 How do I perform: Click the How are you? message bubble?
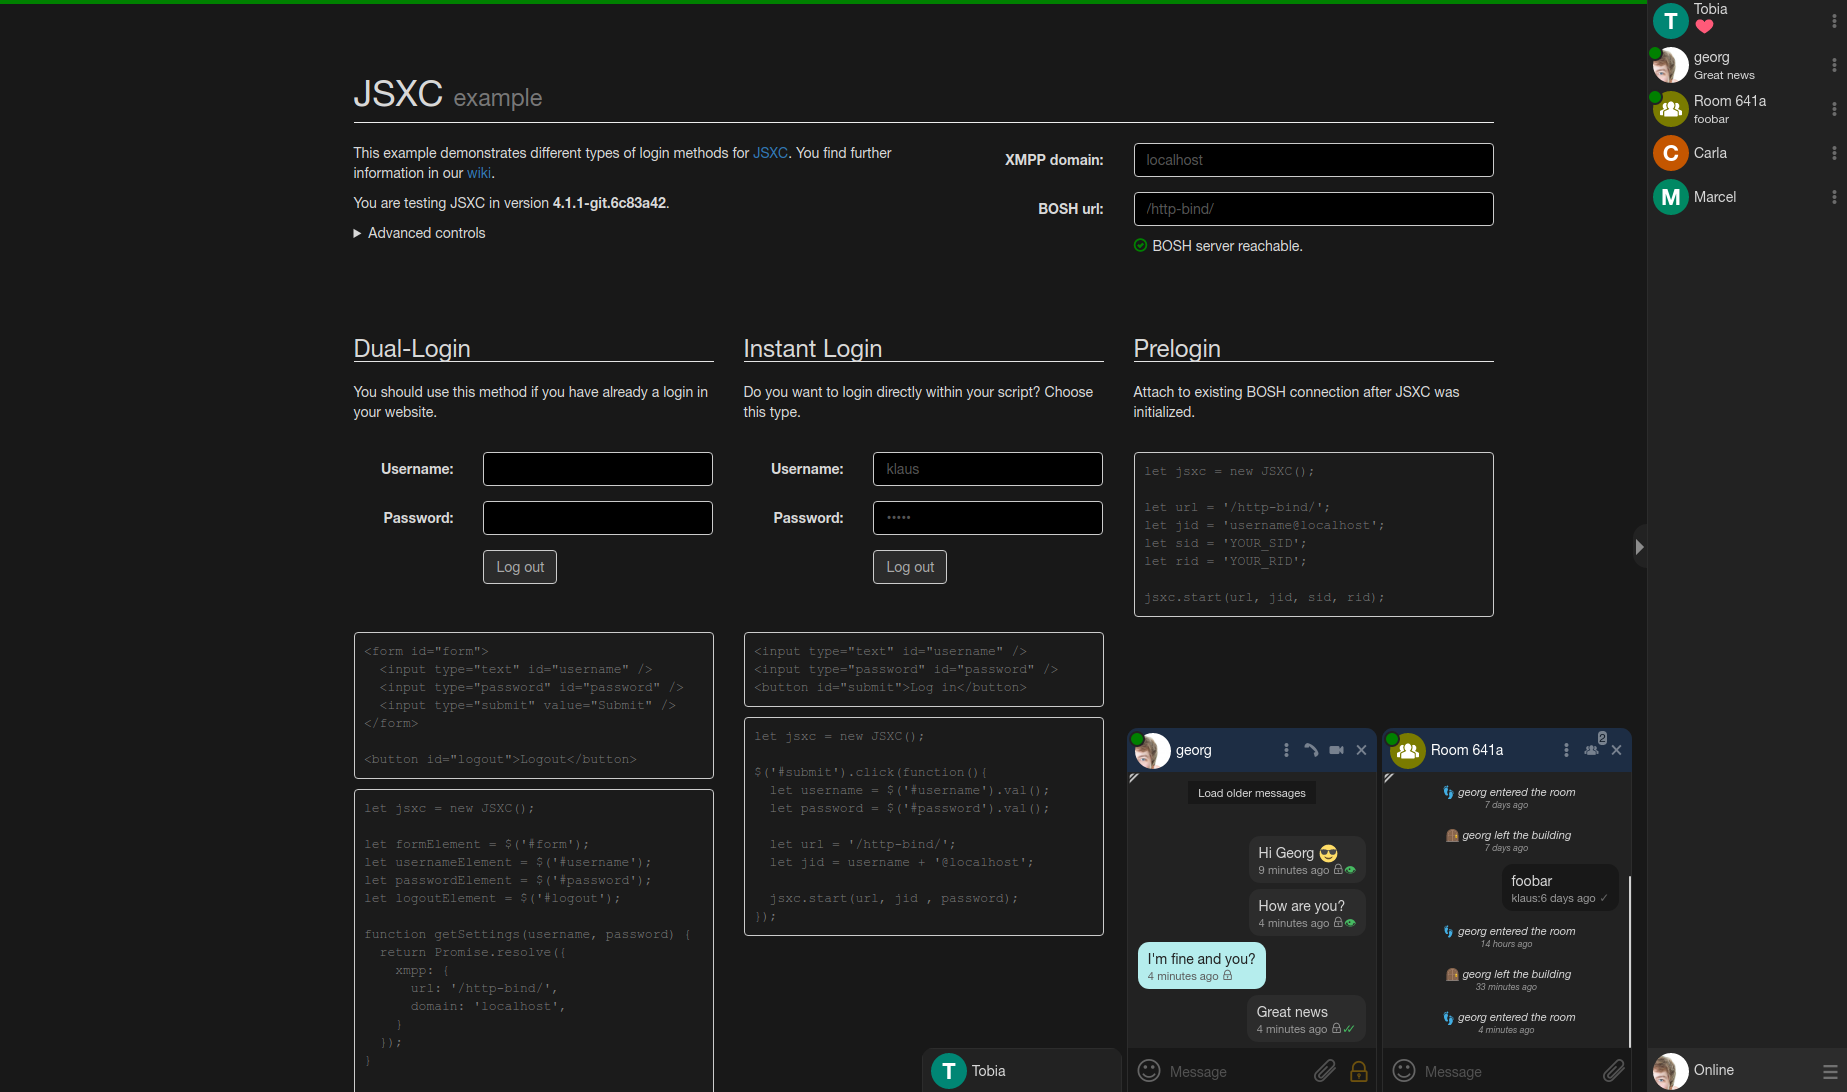point(1307,912)
